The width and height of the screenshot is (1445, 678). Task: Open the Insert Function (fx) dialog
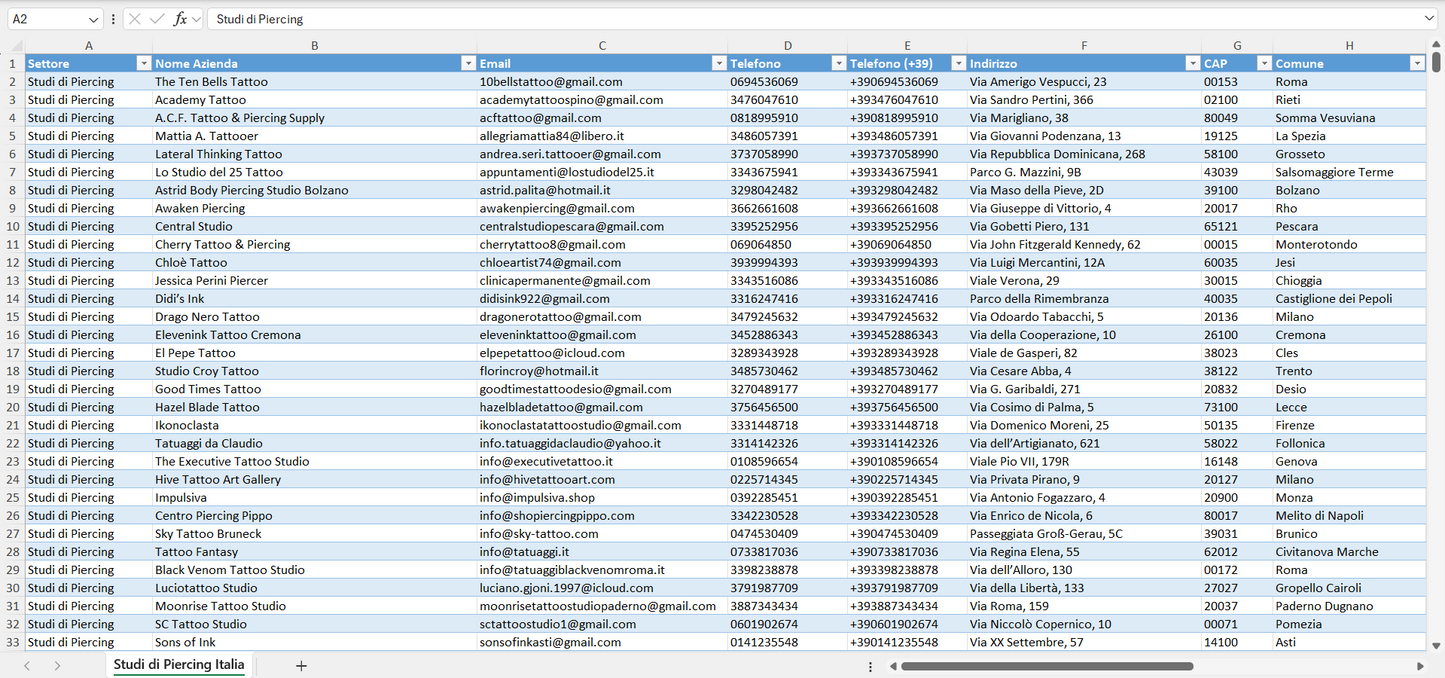tap(180, 19)
